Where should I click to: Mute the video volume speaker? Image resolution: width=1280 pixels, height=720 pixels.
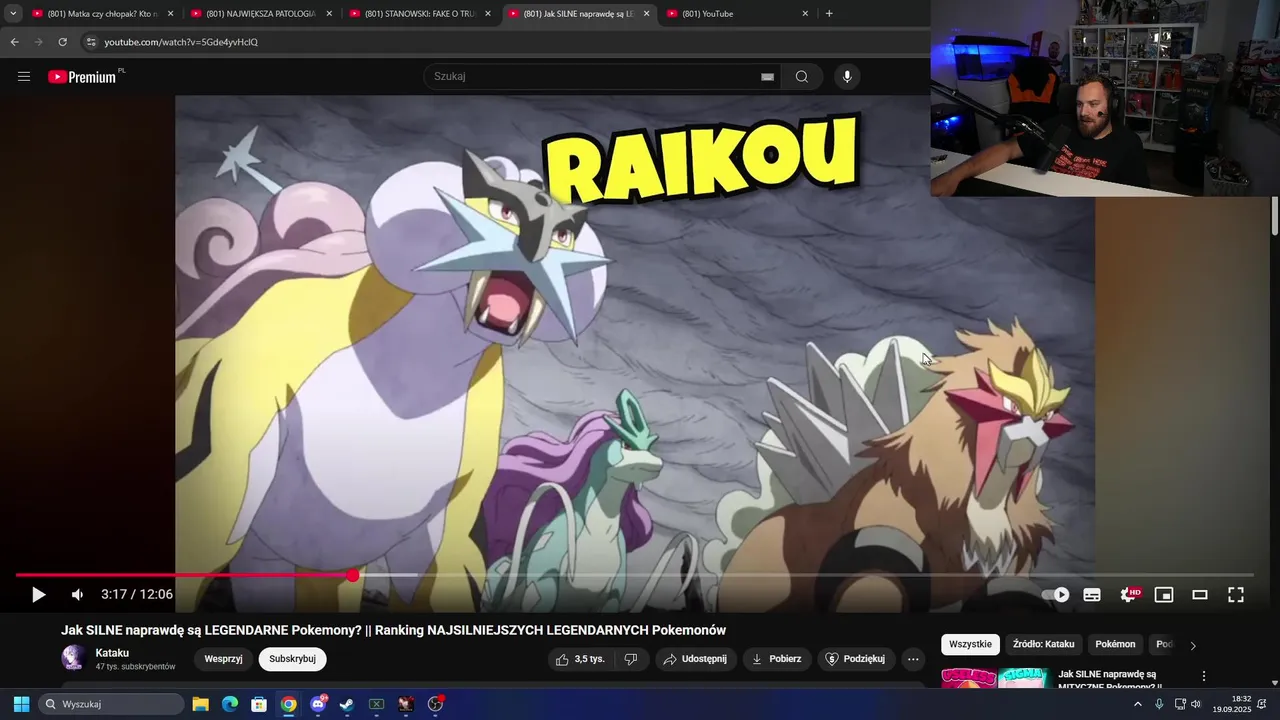click(77, 595)
